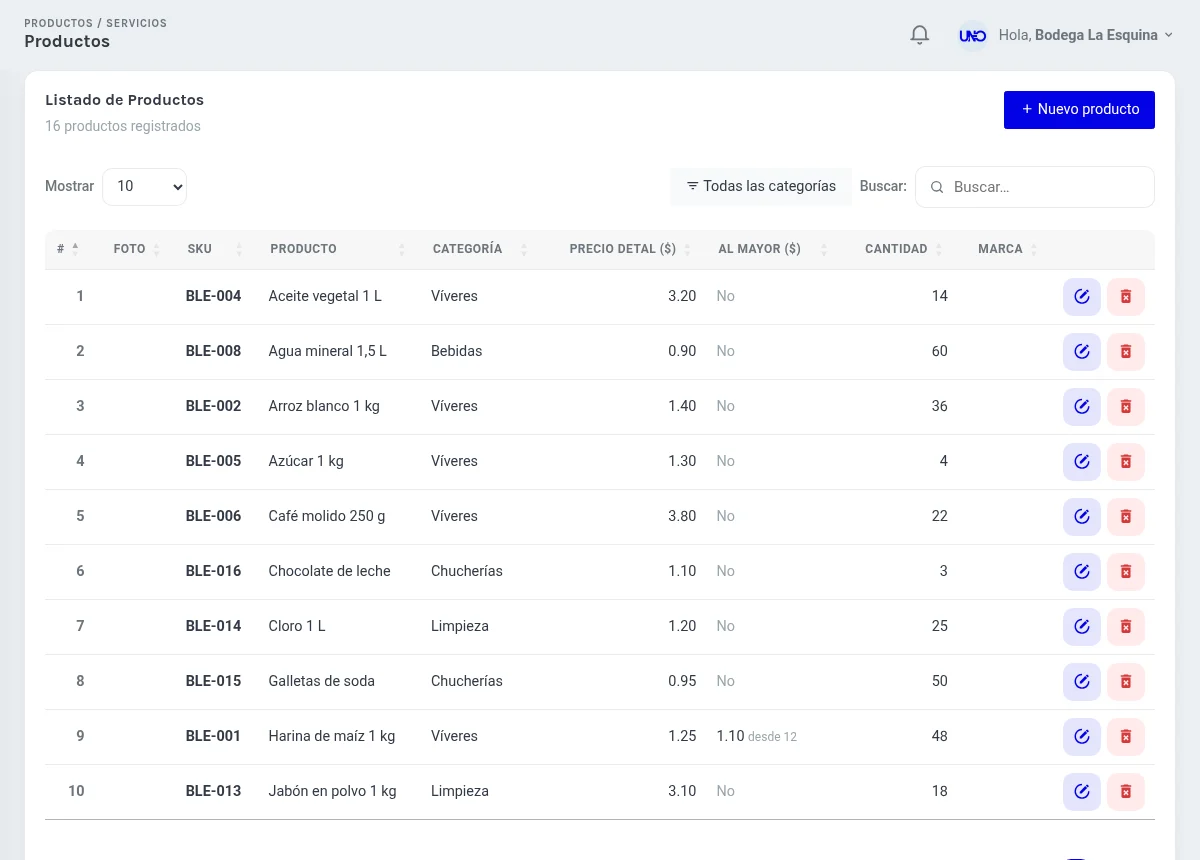Edit the Agua mineral 1,5 L row
The height and width of the screenshot is (860, 1200).
coord(1082,352)
